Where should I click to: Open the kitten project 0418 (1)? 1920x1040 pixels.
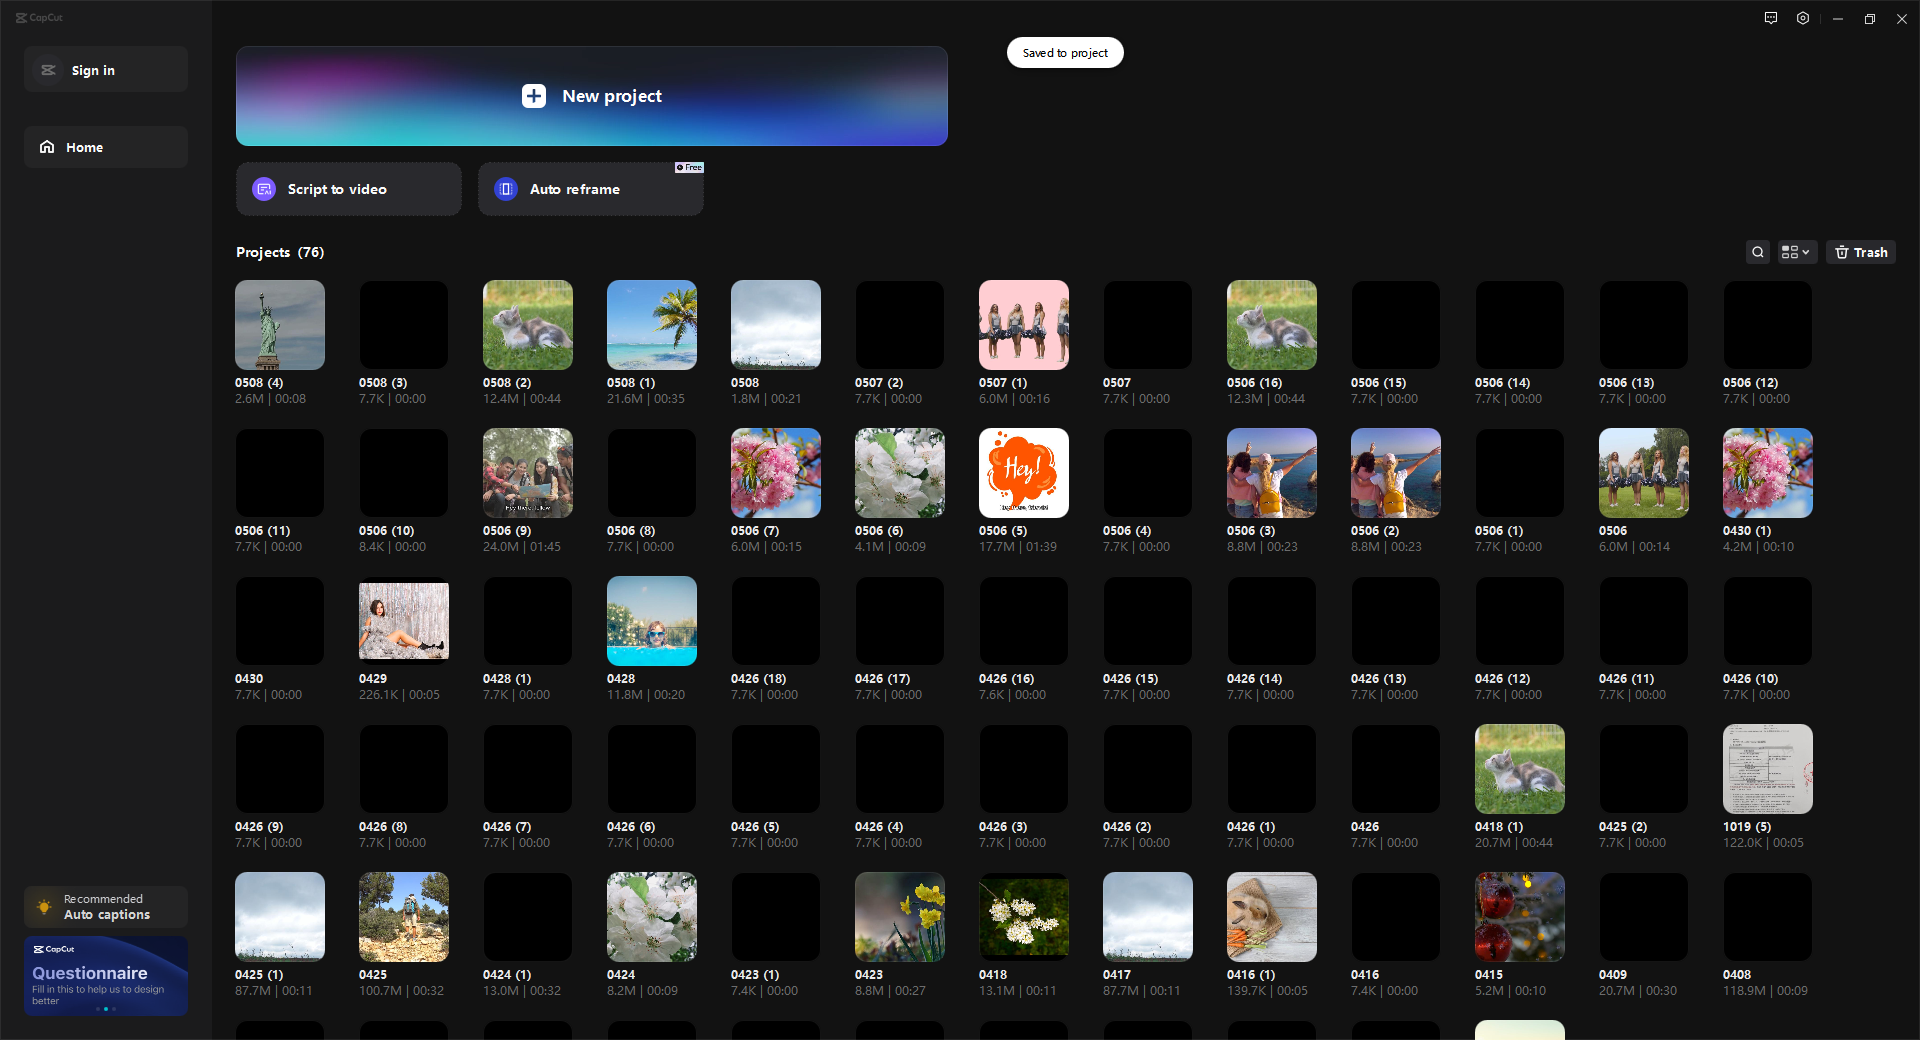(x=1518, y=768)
